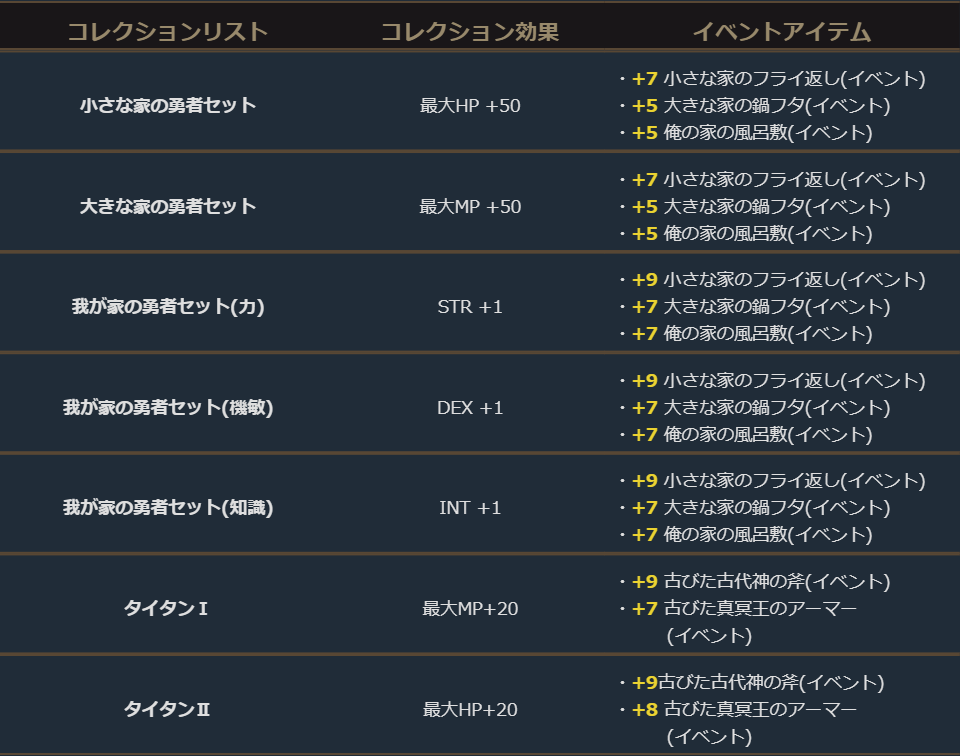Click the イベントアイテム column header
960x756 pixels.
coord(782,32)
